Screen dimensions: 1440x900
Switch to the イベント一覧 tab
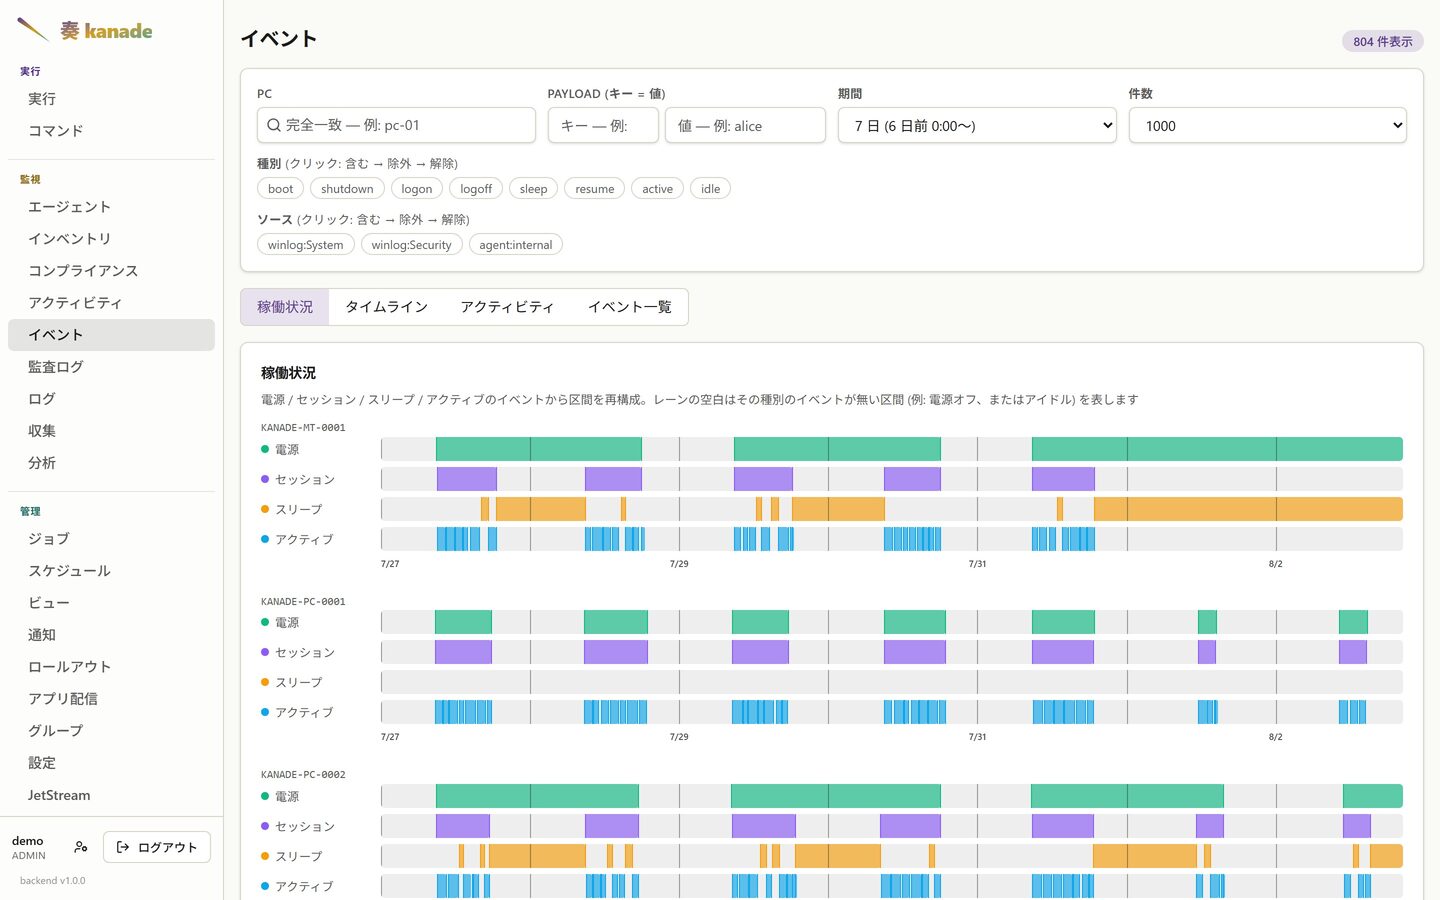pos(629,307)
